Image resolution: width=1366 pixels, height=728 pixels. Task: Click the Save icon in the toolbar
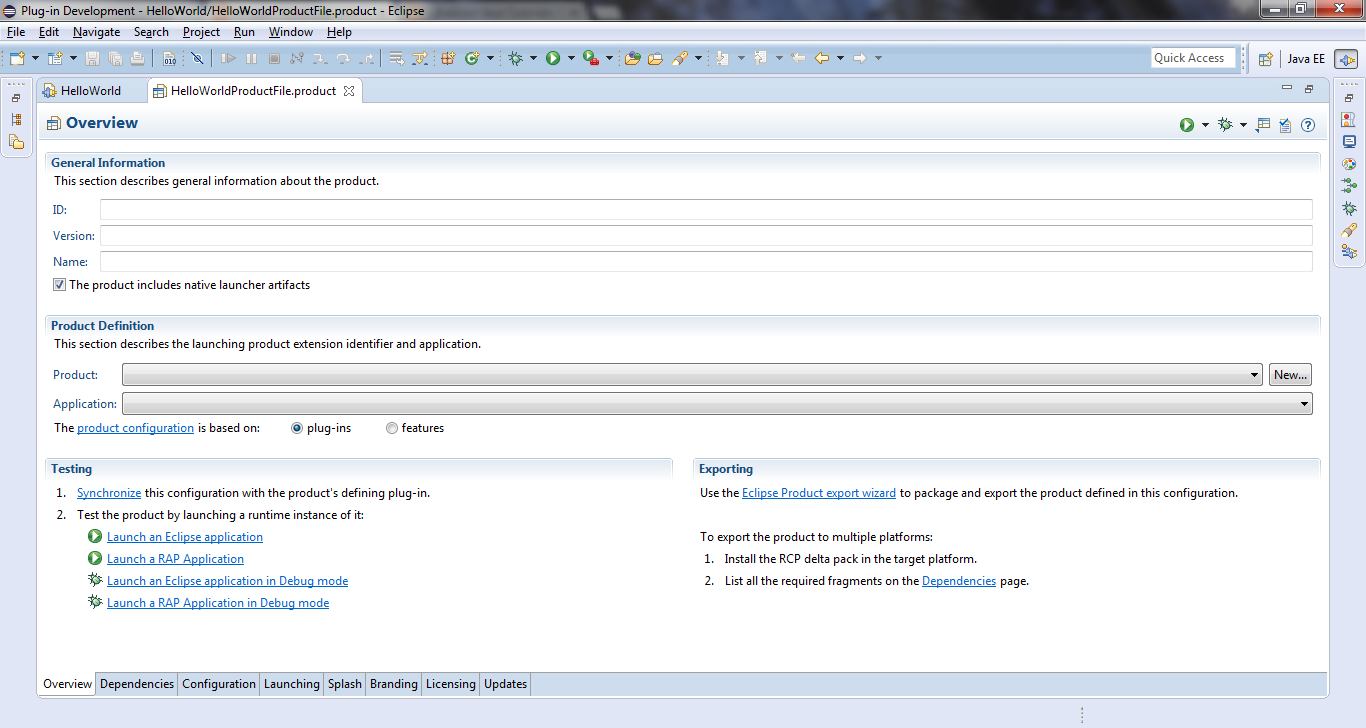90,57
